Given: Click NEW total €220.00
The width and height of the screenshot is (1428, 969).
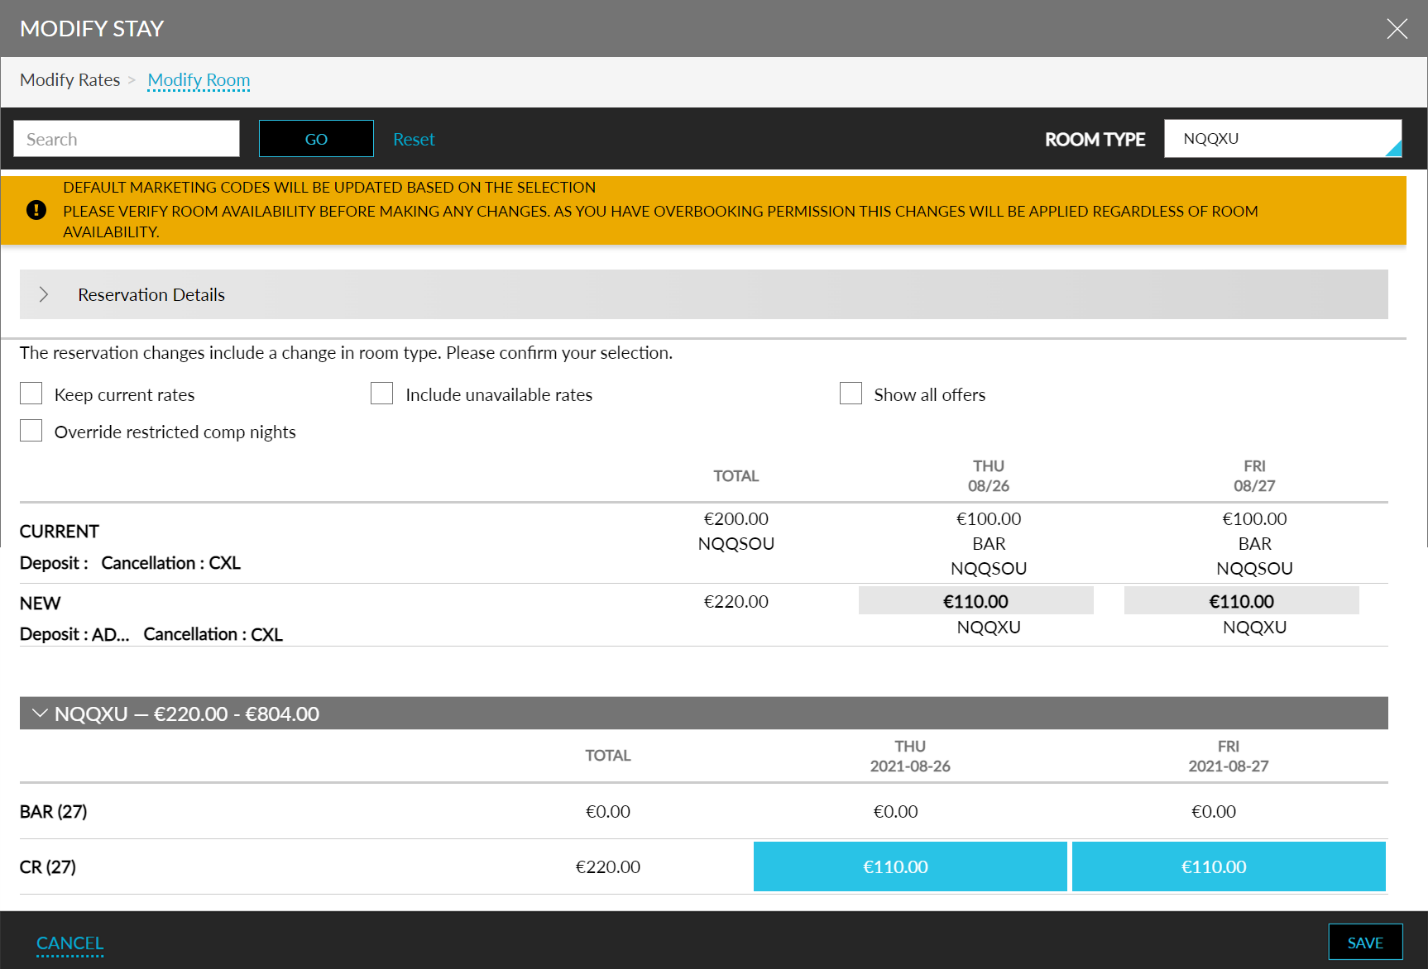Looking at the screenshot, I should pyautogui.click(x=736, y=602).
